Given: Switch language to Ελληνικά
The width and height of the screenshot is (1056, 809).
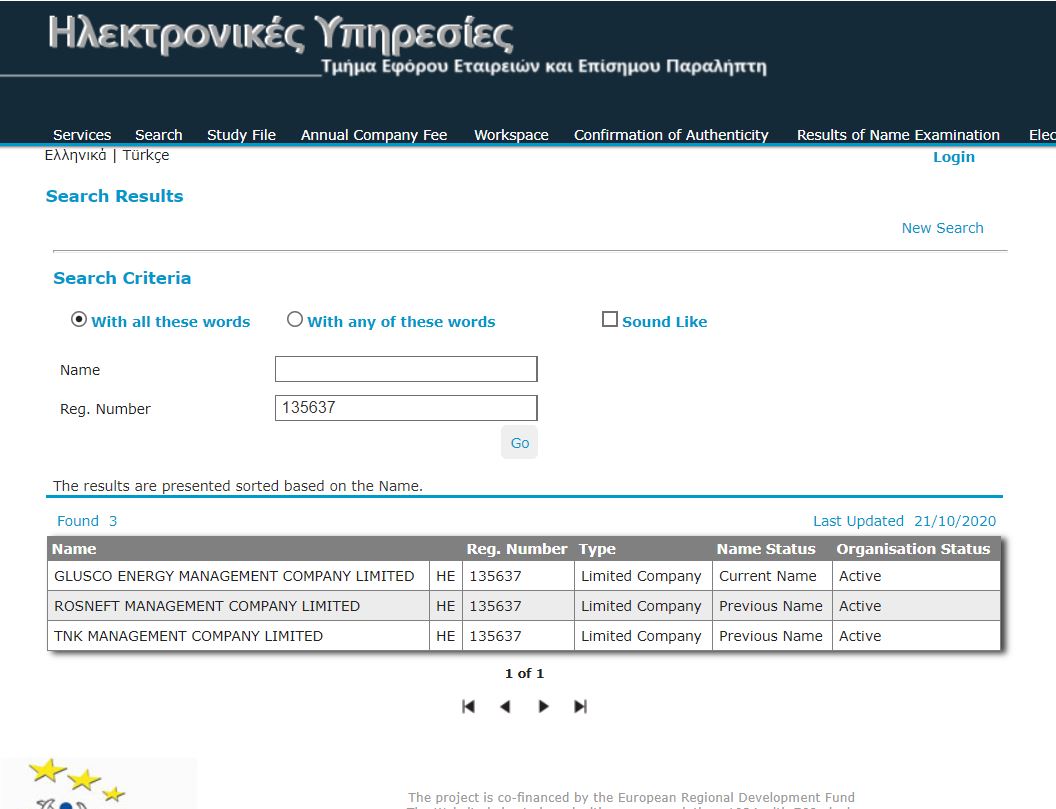Looking at the screenshot, I should [76, 156].
